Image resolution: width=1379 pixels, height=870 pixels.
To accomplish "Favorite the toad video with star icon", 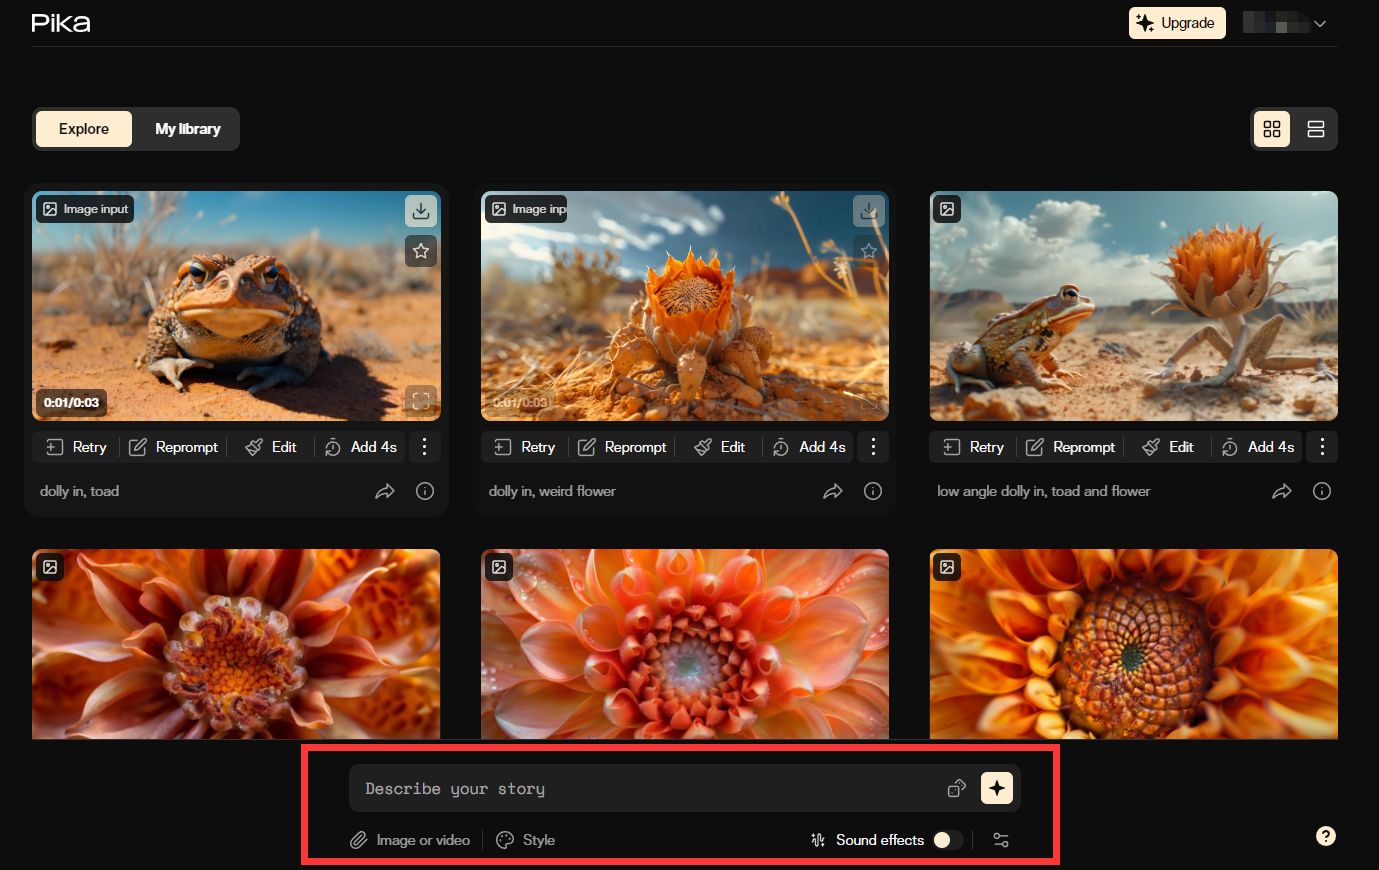I will [421, 251].
